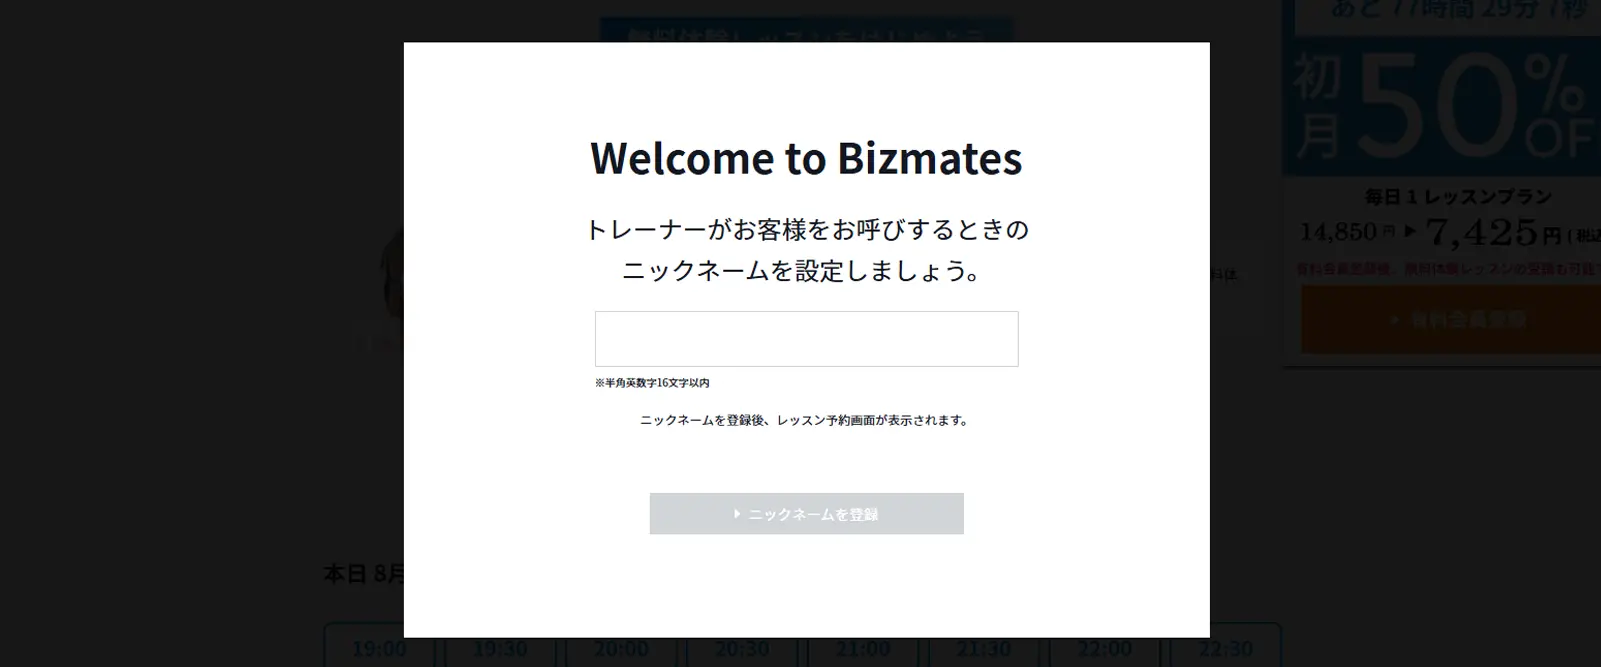
Task: Click the 本日 8月 date heading
Action: (363, 574)
